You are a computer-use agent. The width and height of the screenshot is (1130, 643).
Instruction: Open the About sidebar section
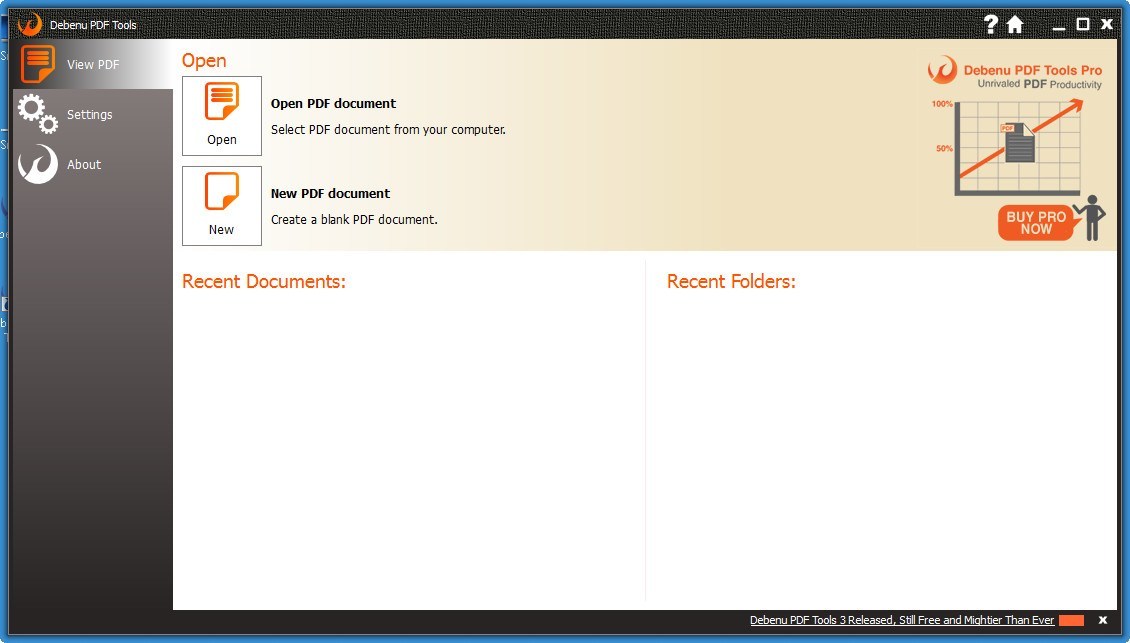(93, 164)
